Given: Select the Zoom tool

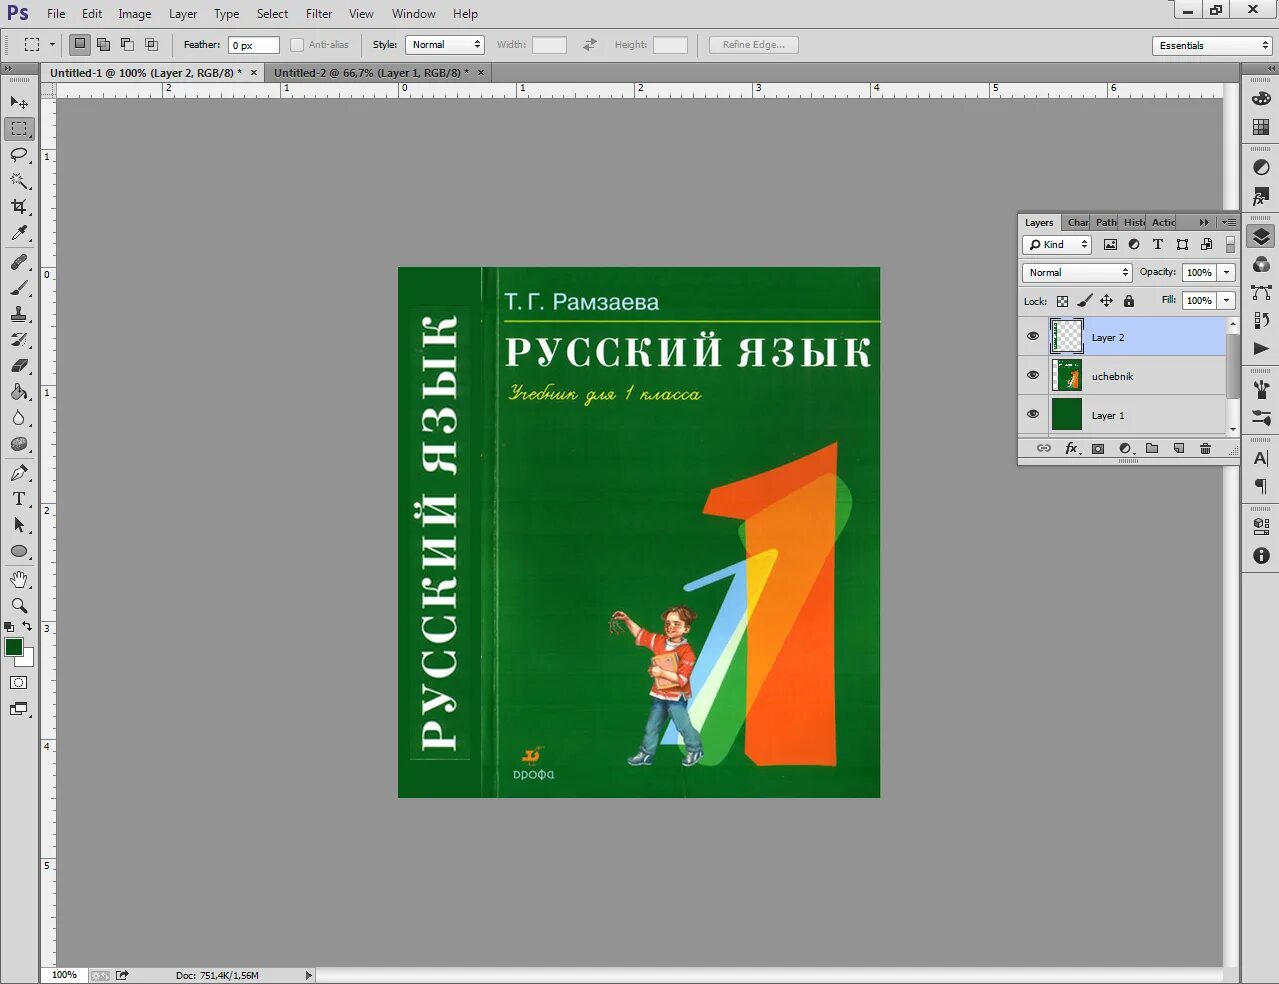Looking at the screenshot, I should point(19,606).
